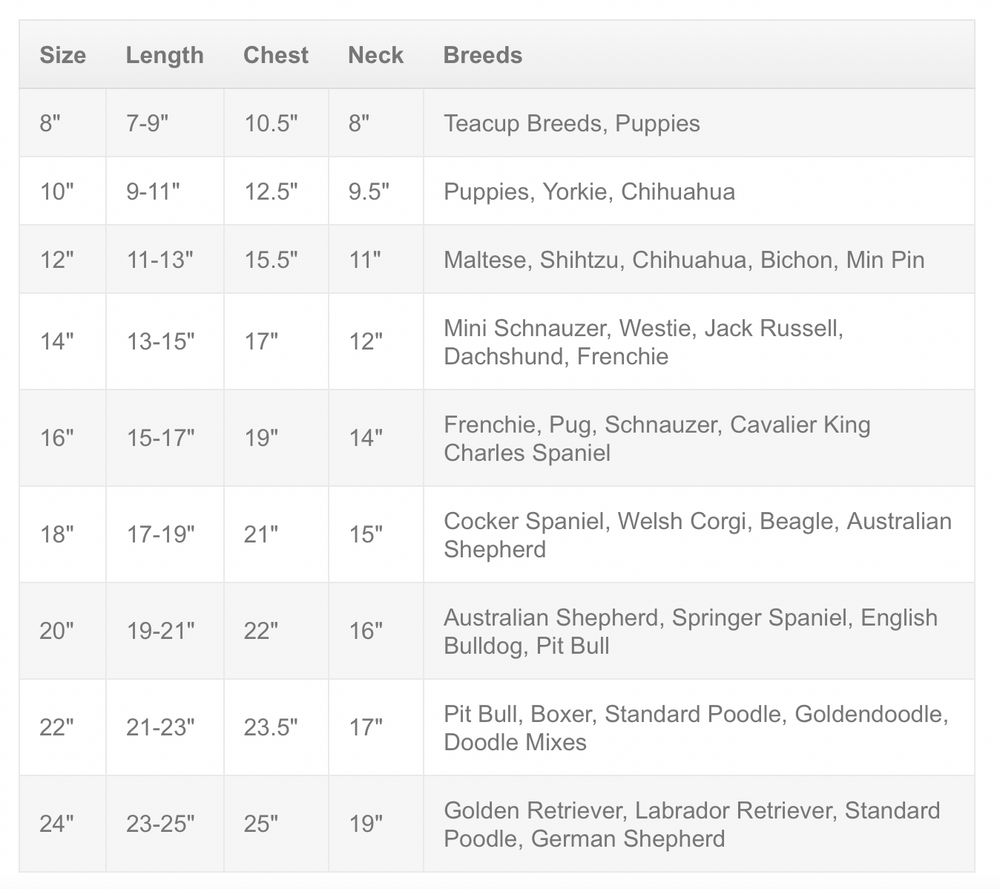Click the Chest column header
This screenshot has width=1000, height=889.
(276, 55)
